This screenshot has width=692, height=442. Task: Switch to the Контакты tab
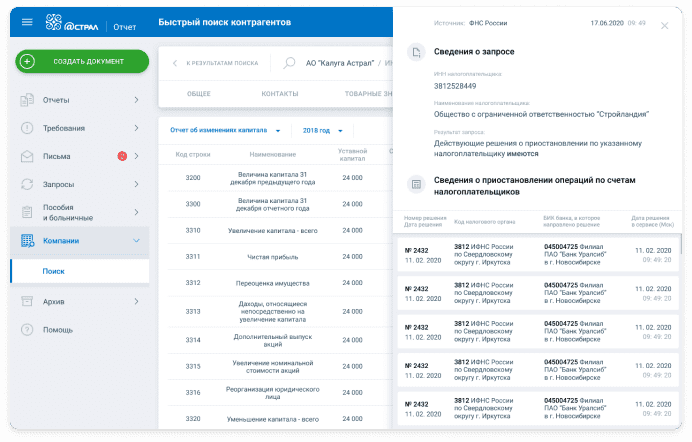(x=280, y=94)
